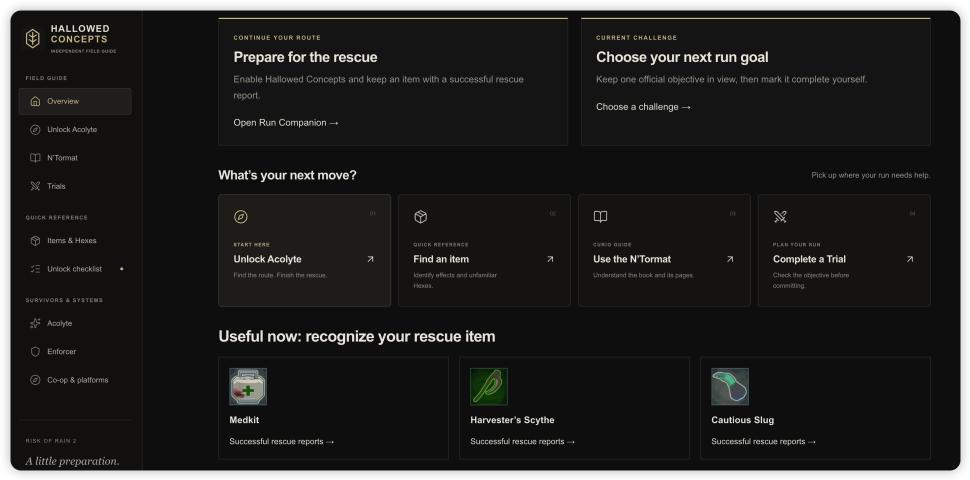Click Choose a challenge link

click(x=643, y=107)
